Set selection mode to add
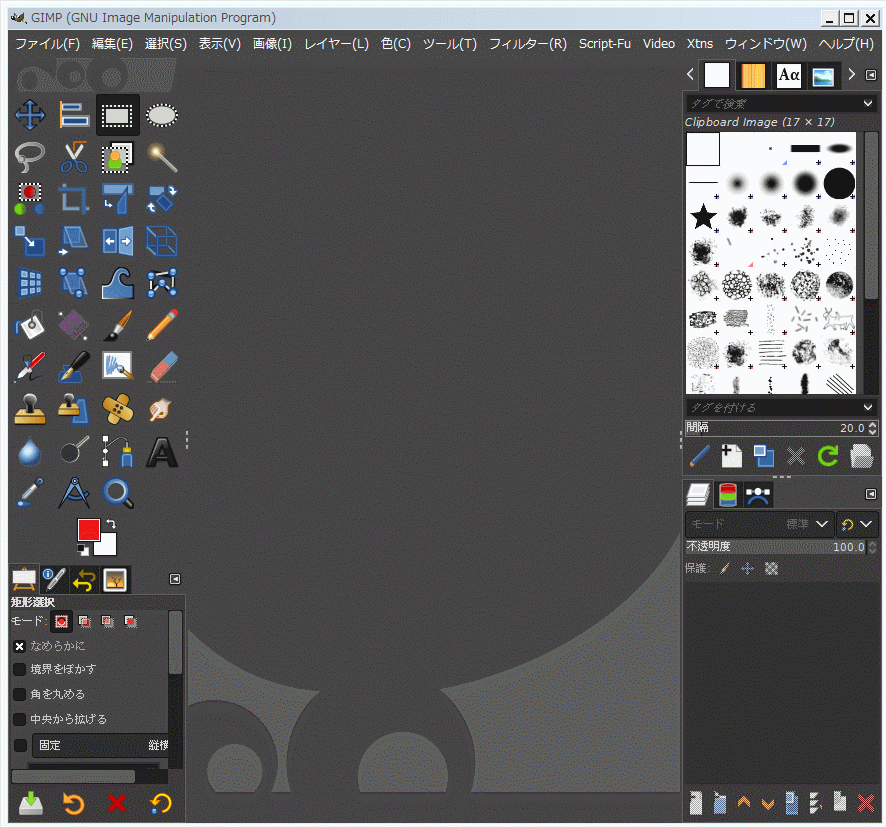 [x=85, y=621]
